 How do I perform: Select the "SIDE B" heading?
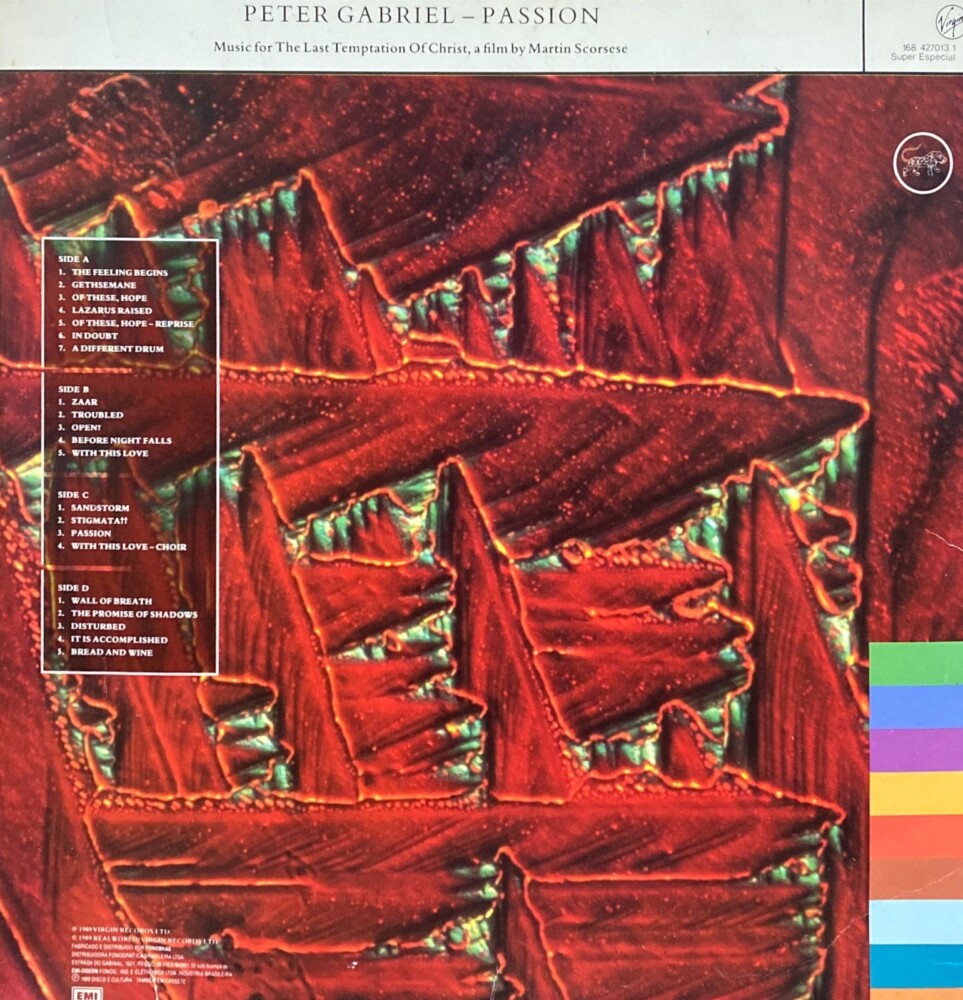[73, 389]
